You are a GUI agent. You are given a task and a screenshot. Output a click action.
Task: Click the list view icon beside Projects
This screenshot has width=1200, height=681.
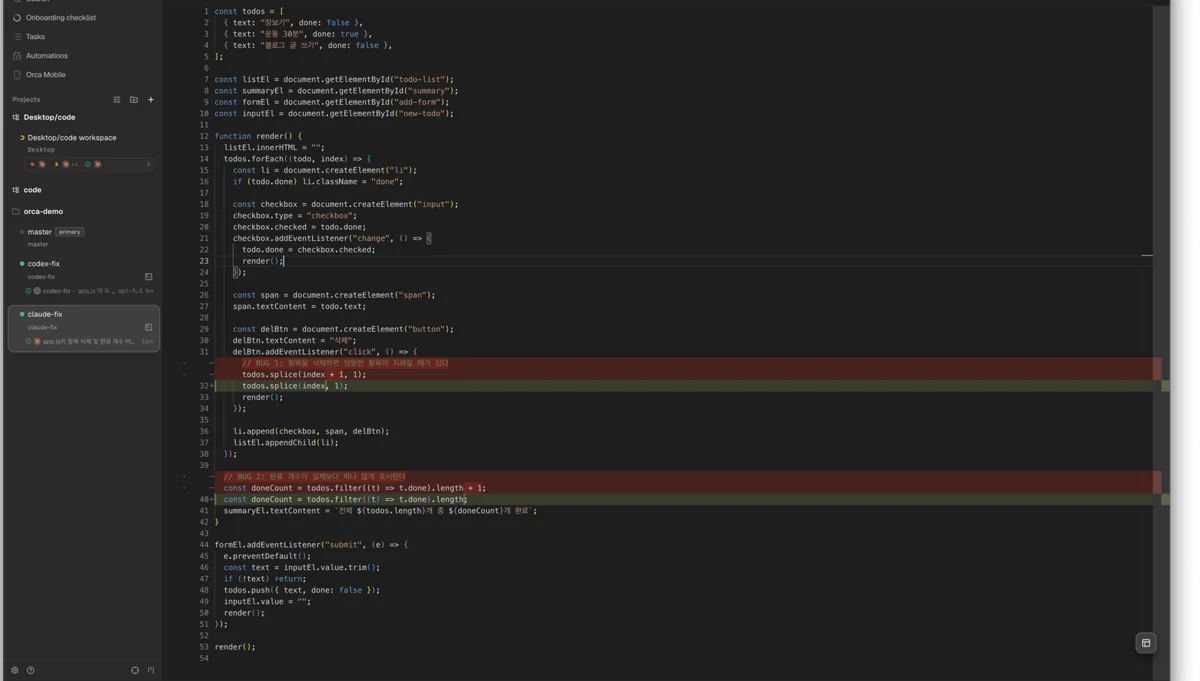(117, 100)
